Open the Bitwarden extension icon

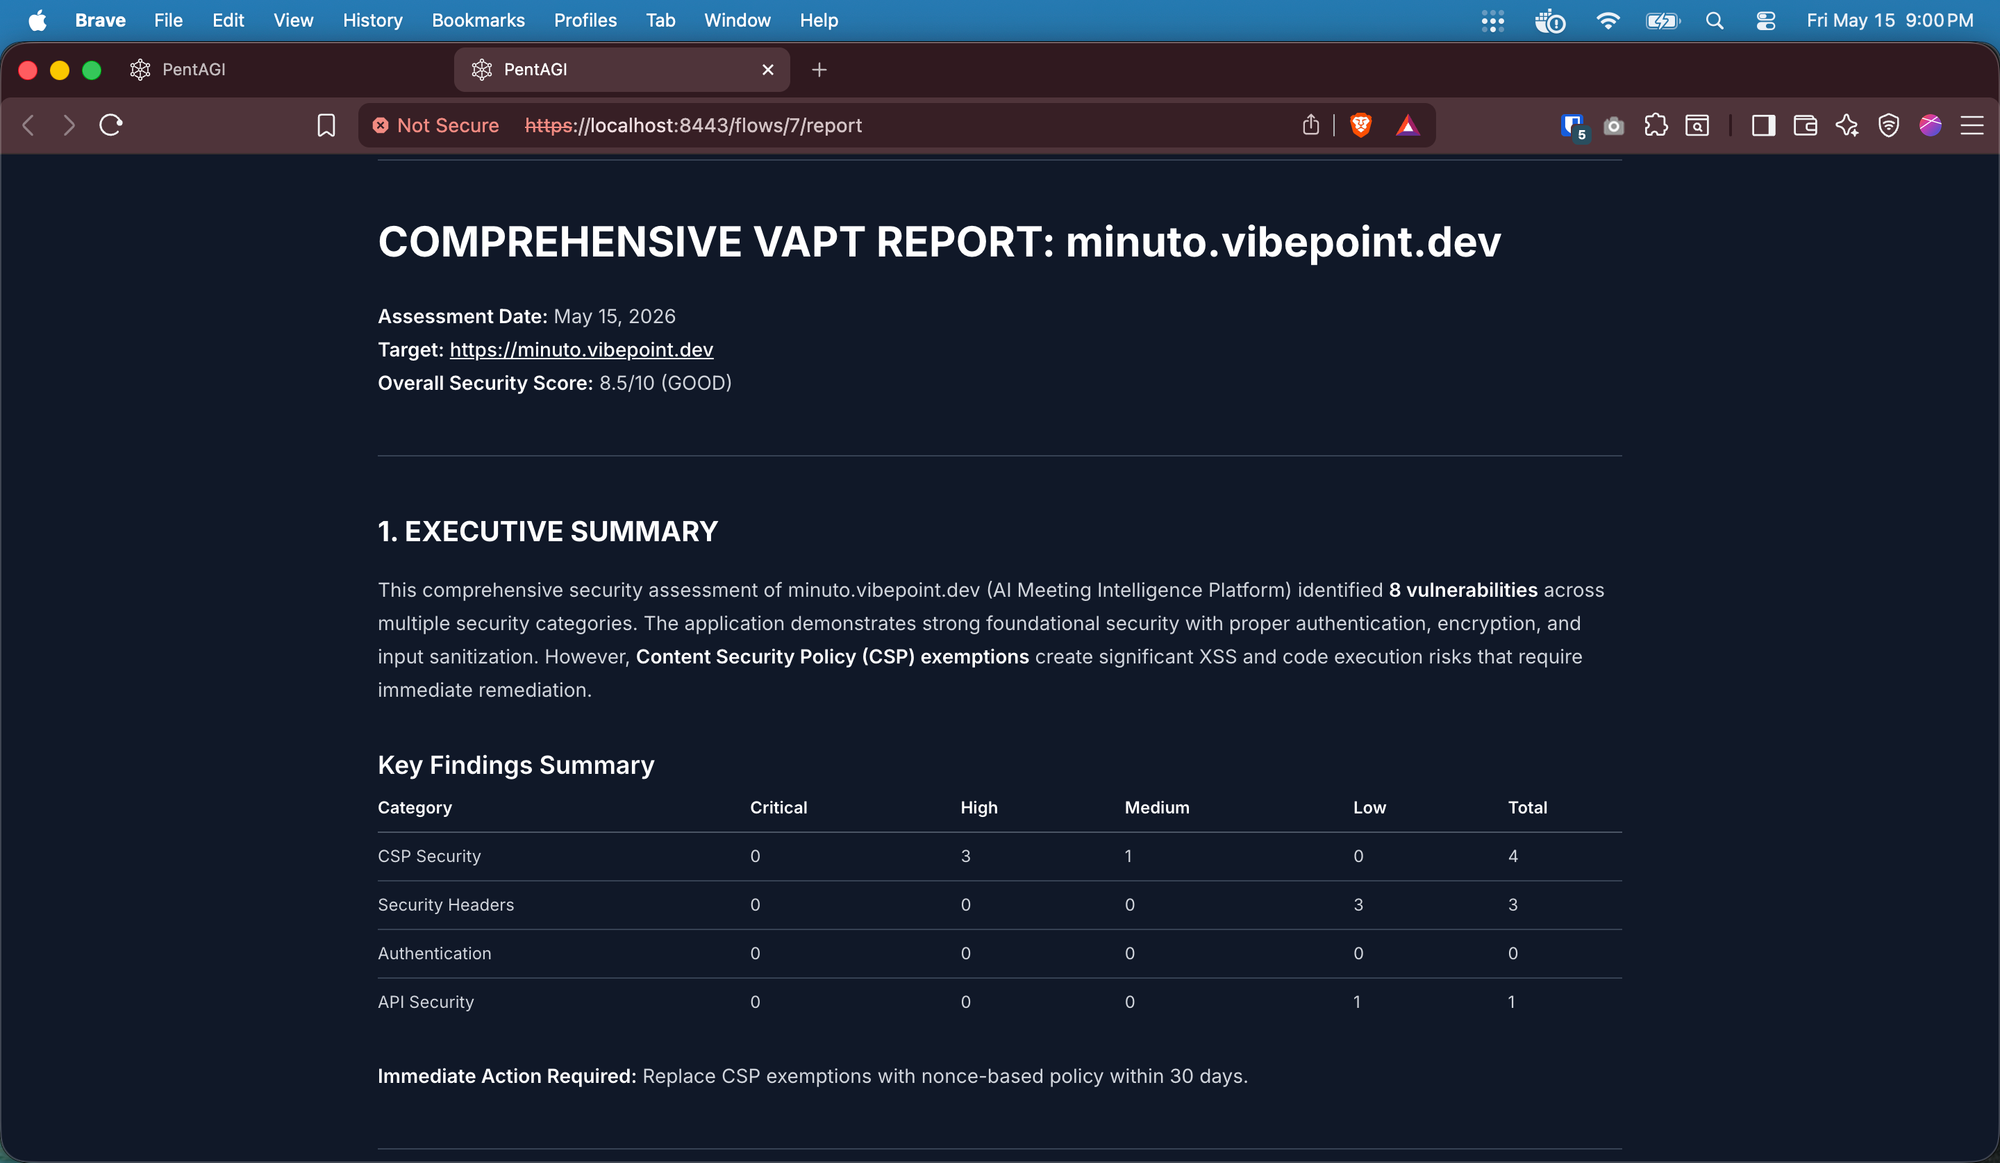pyautogui.click(x=1573, y=126)
